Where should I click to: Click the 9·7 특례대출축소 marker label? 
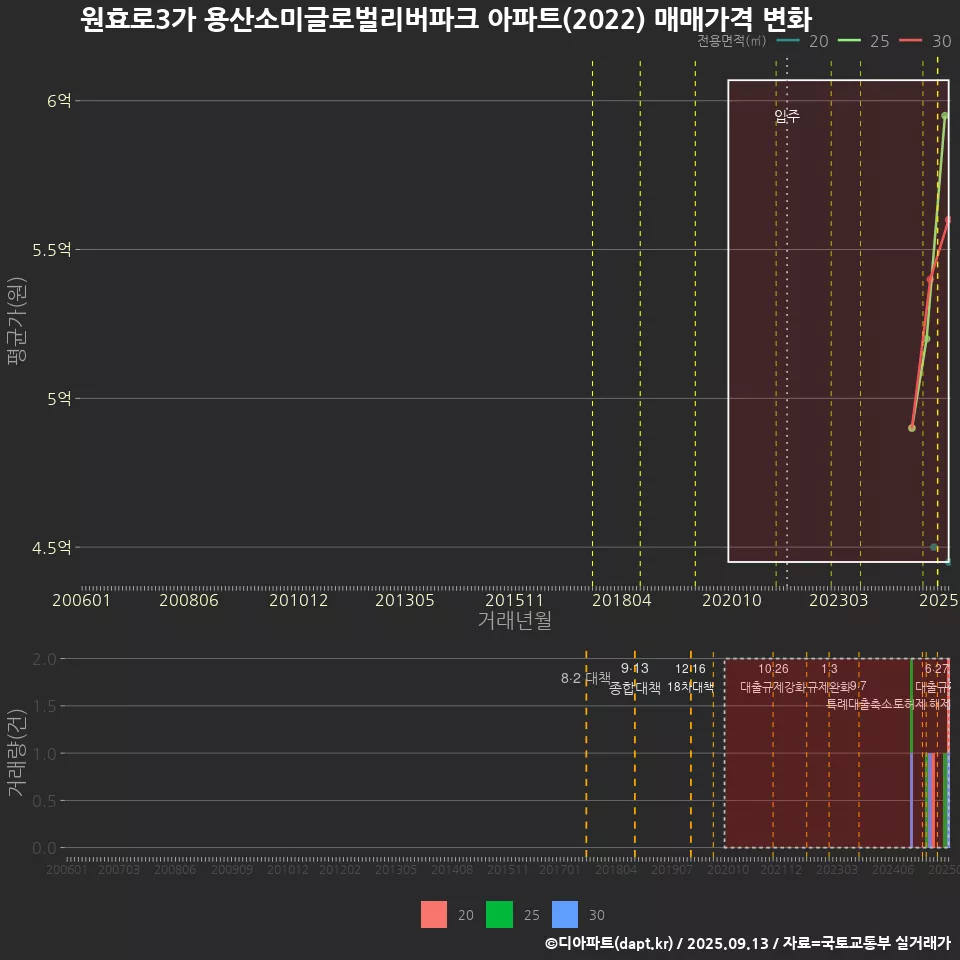(858, 695)
